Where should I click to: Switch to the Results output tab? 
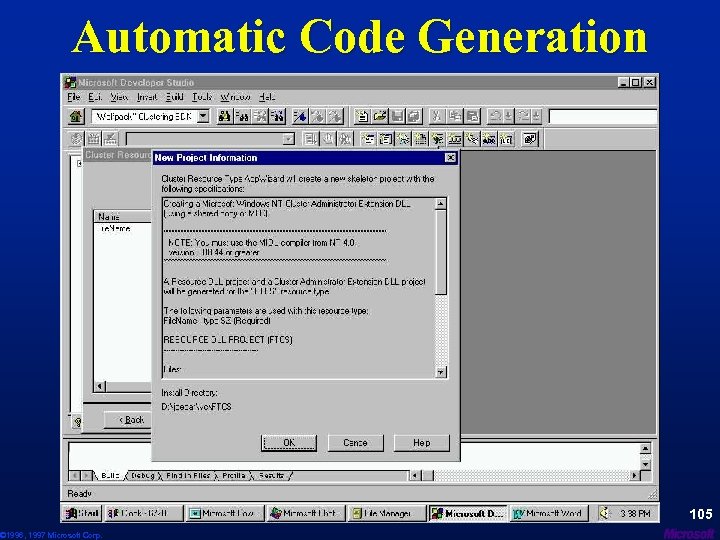tap(271, 476)
